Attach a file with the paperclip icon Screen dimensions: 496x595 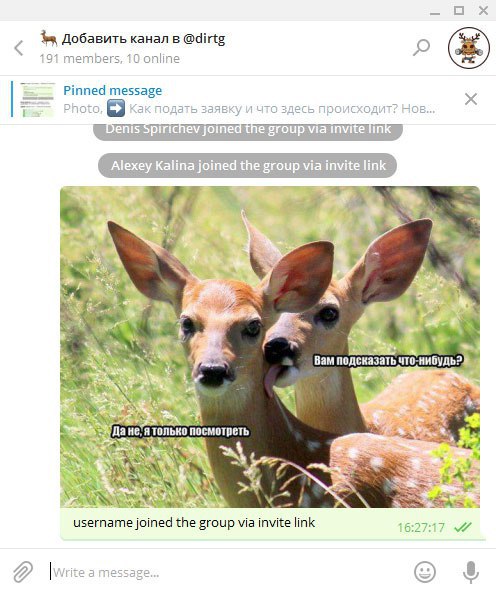[x=23, y=571]
